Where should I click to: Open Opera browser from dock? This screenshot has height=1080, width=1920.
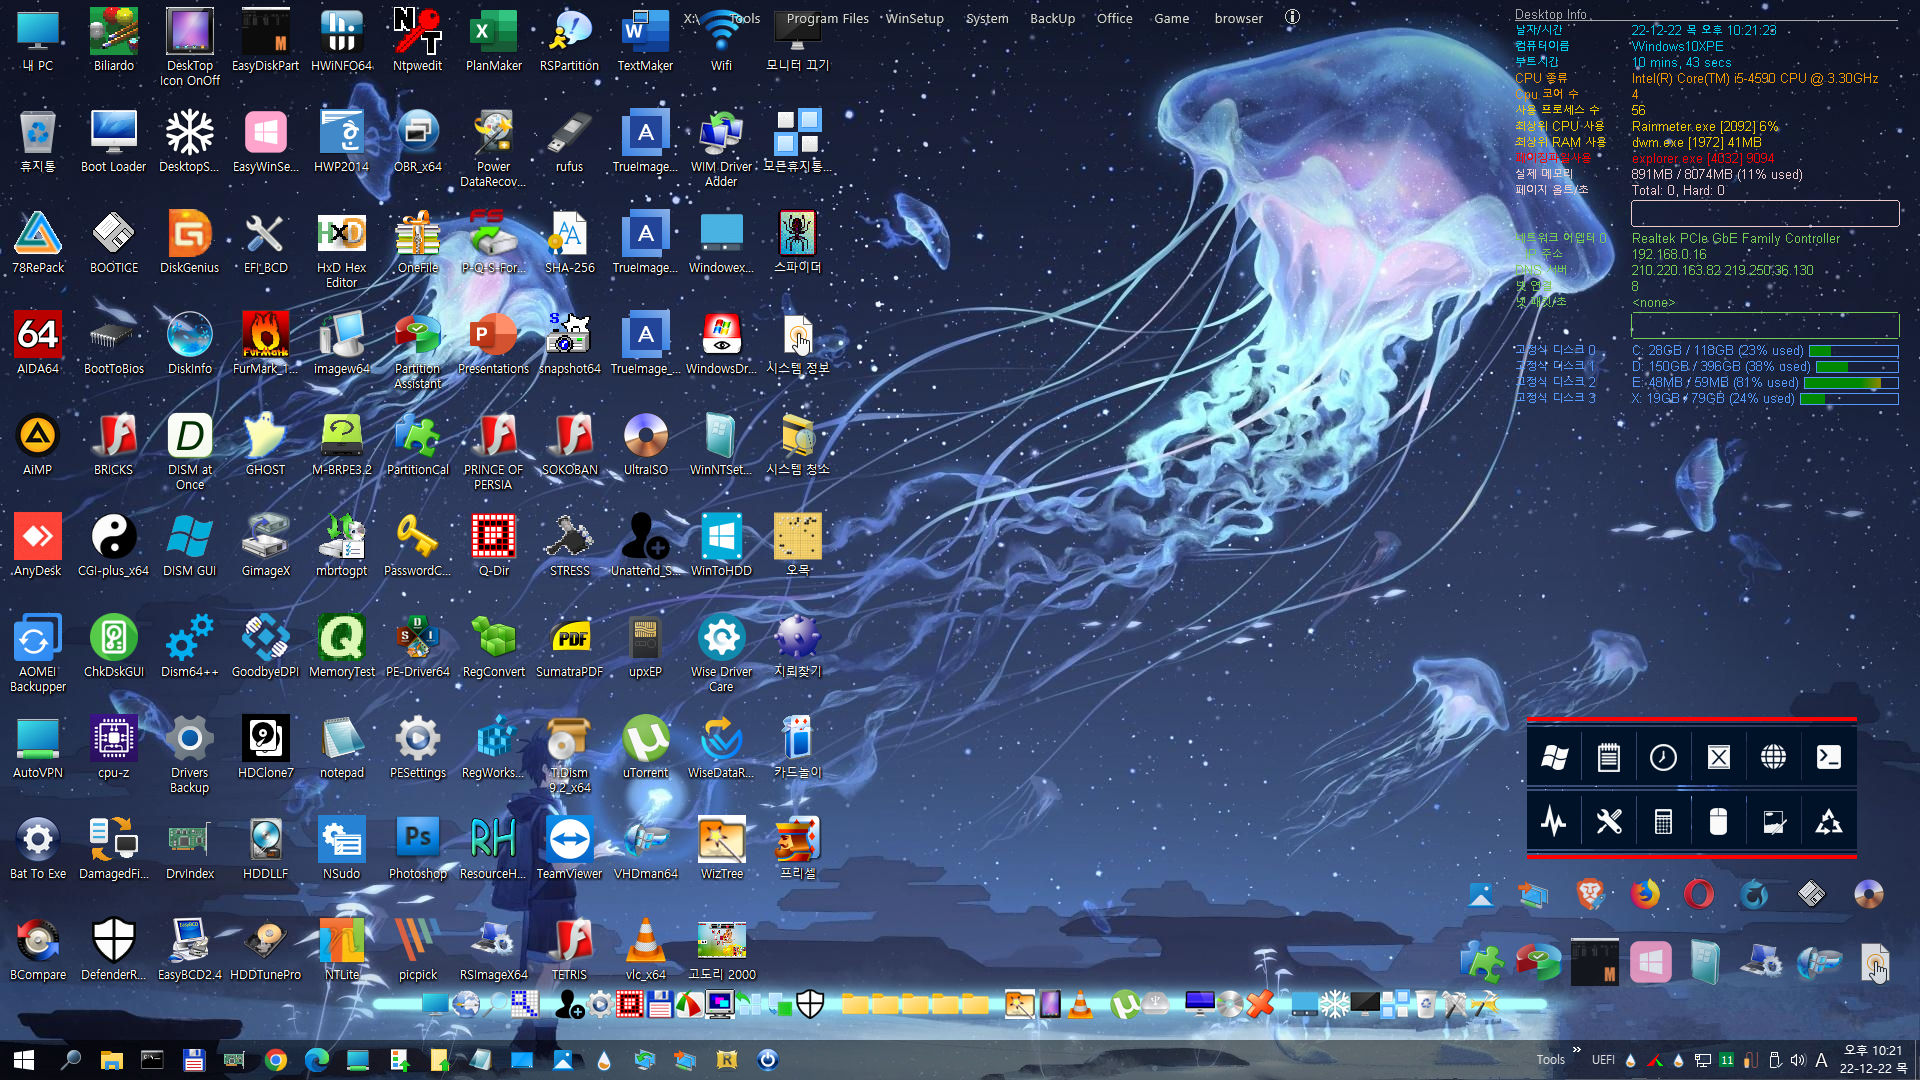[1699, 894]
